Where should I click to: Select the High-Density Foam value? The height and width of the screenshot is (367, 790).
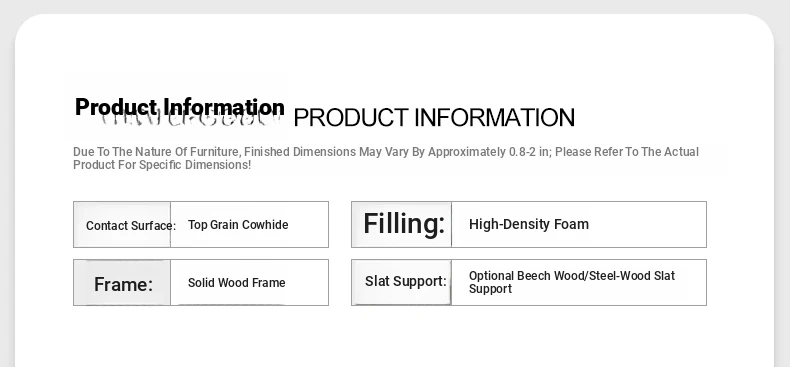click(529, 224)
